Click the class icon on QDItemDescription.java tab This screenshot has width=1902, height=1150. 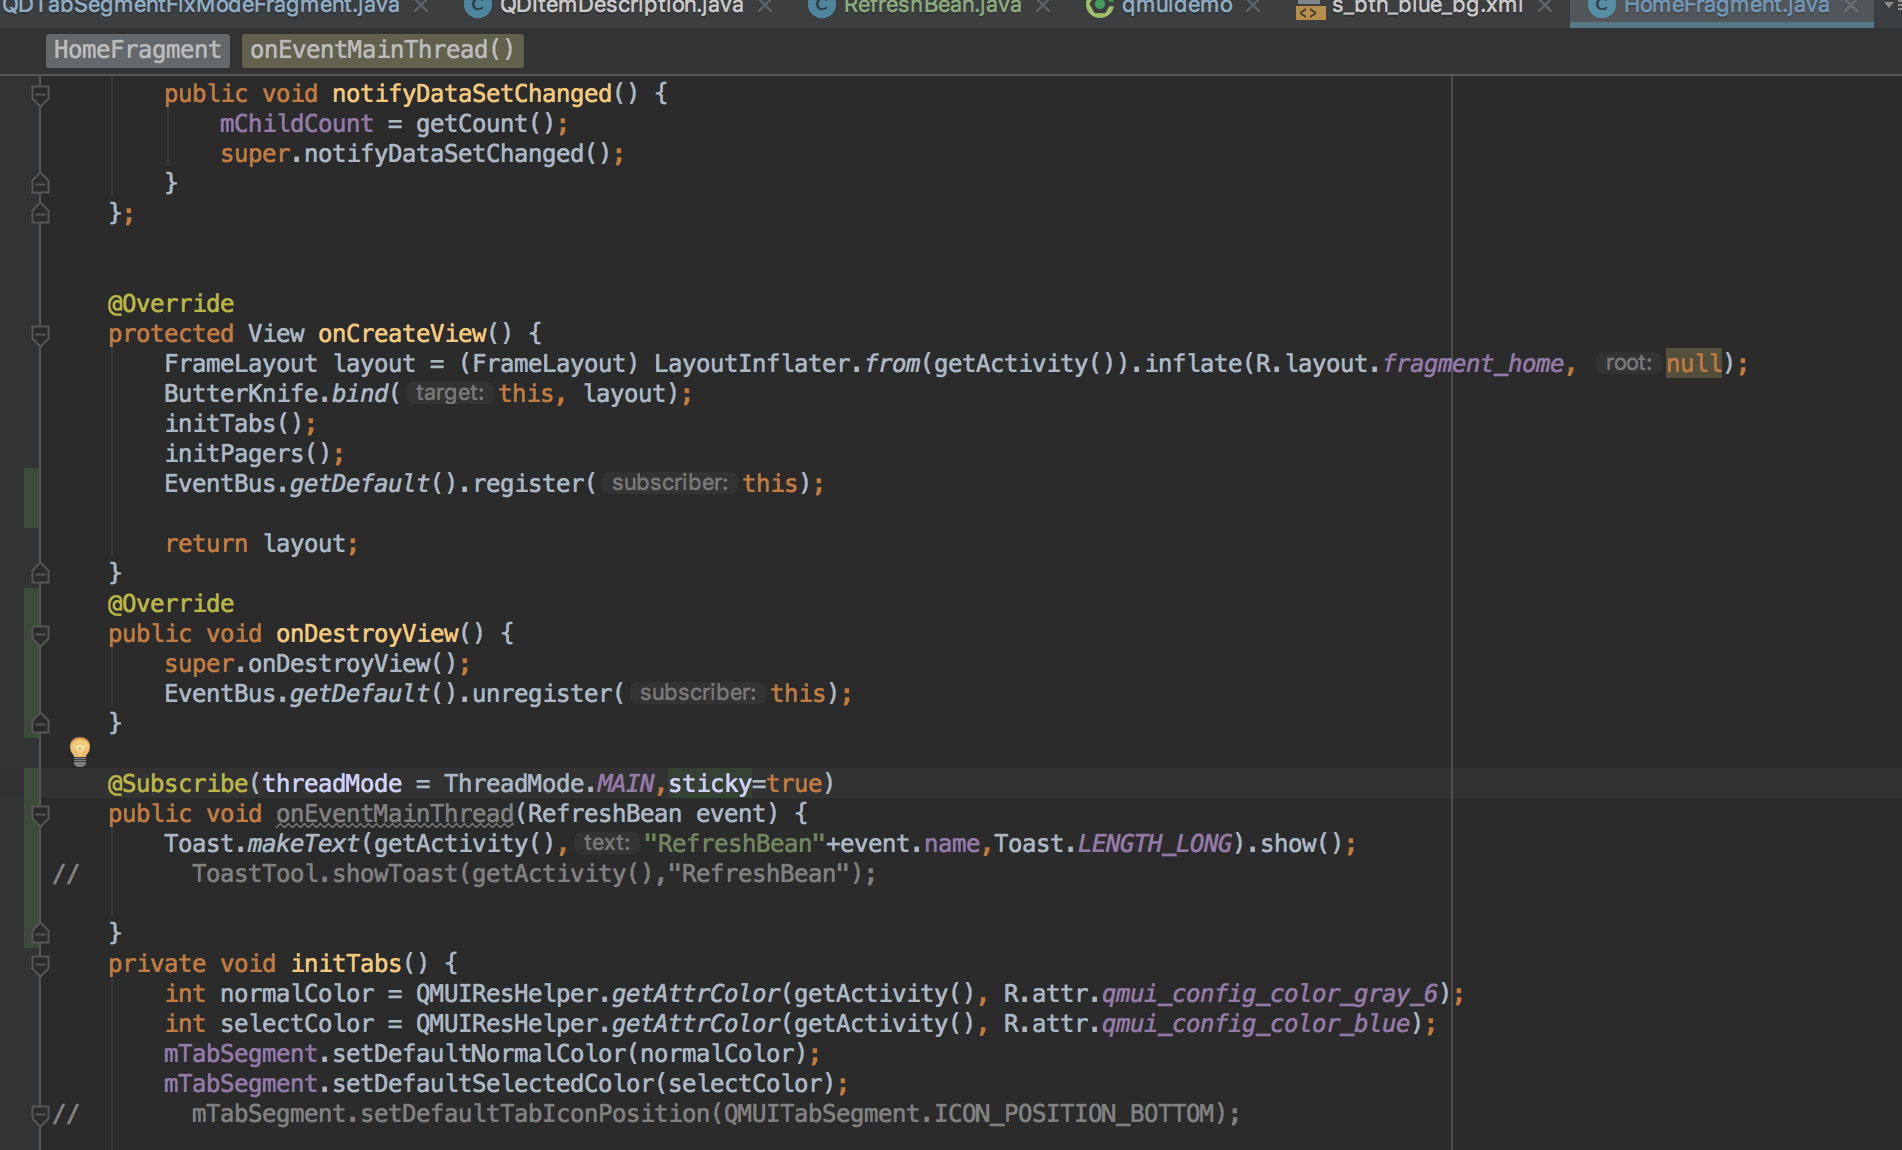[478, 7]
